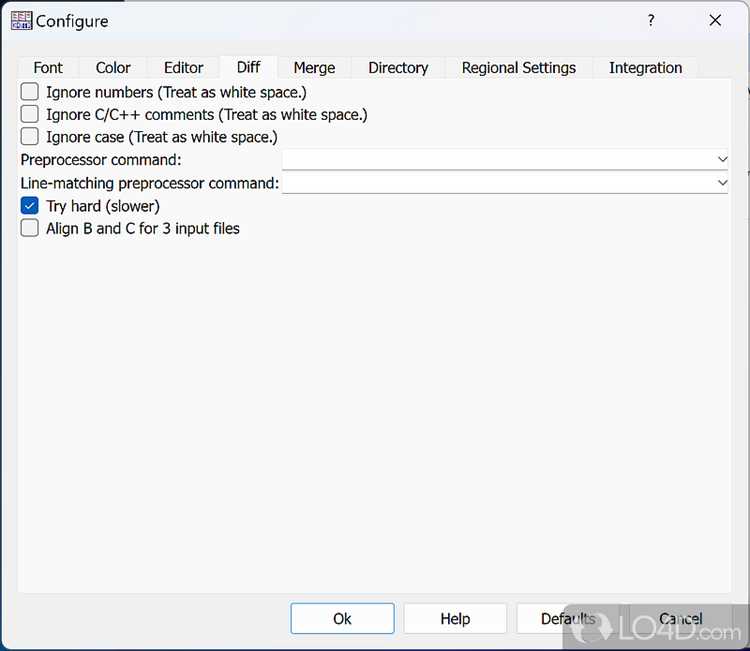Uncheck Try hard (slower) option
Viewport: 750px width, 651px height.
tap(30, 206)
